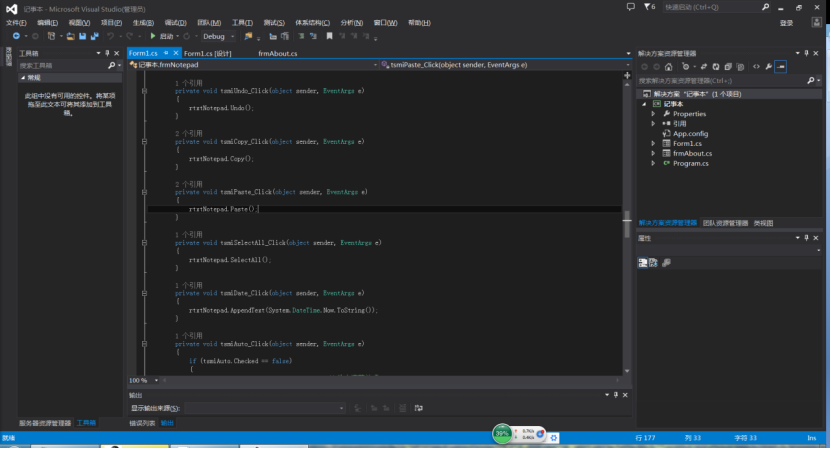Click the Alphabetical sort icon in Properties panel
831x449 pixels.
[653, 262]
